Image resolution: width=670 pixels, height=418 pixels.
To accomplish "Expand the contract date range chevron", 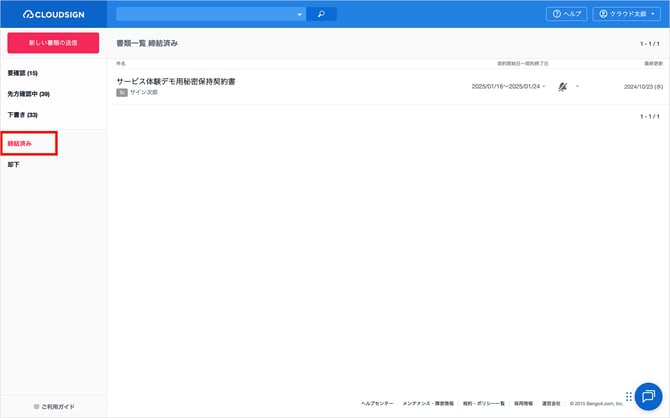I will (x=544, y=86).
